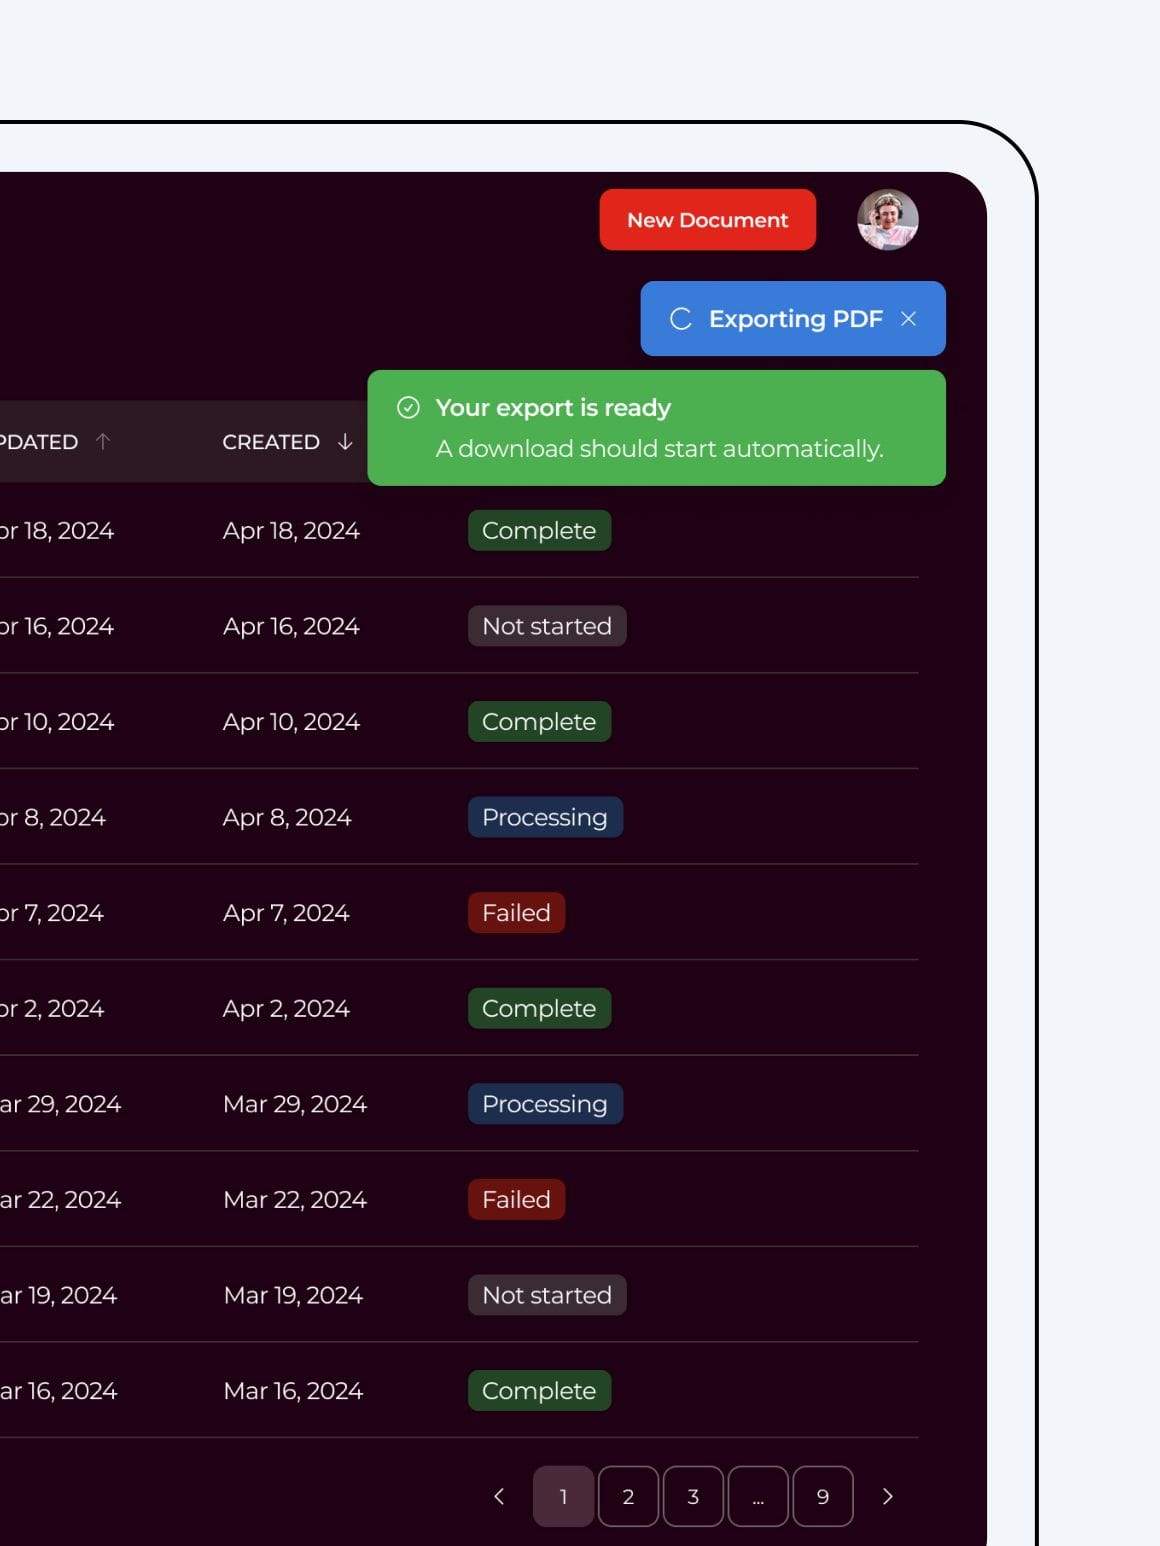Click Processing badge on Apr 8 row

(x=545, y=817)
